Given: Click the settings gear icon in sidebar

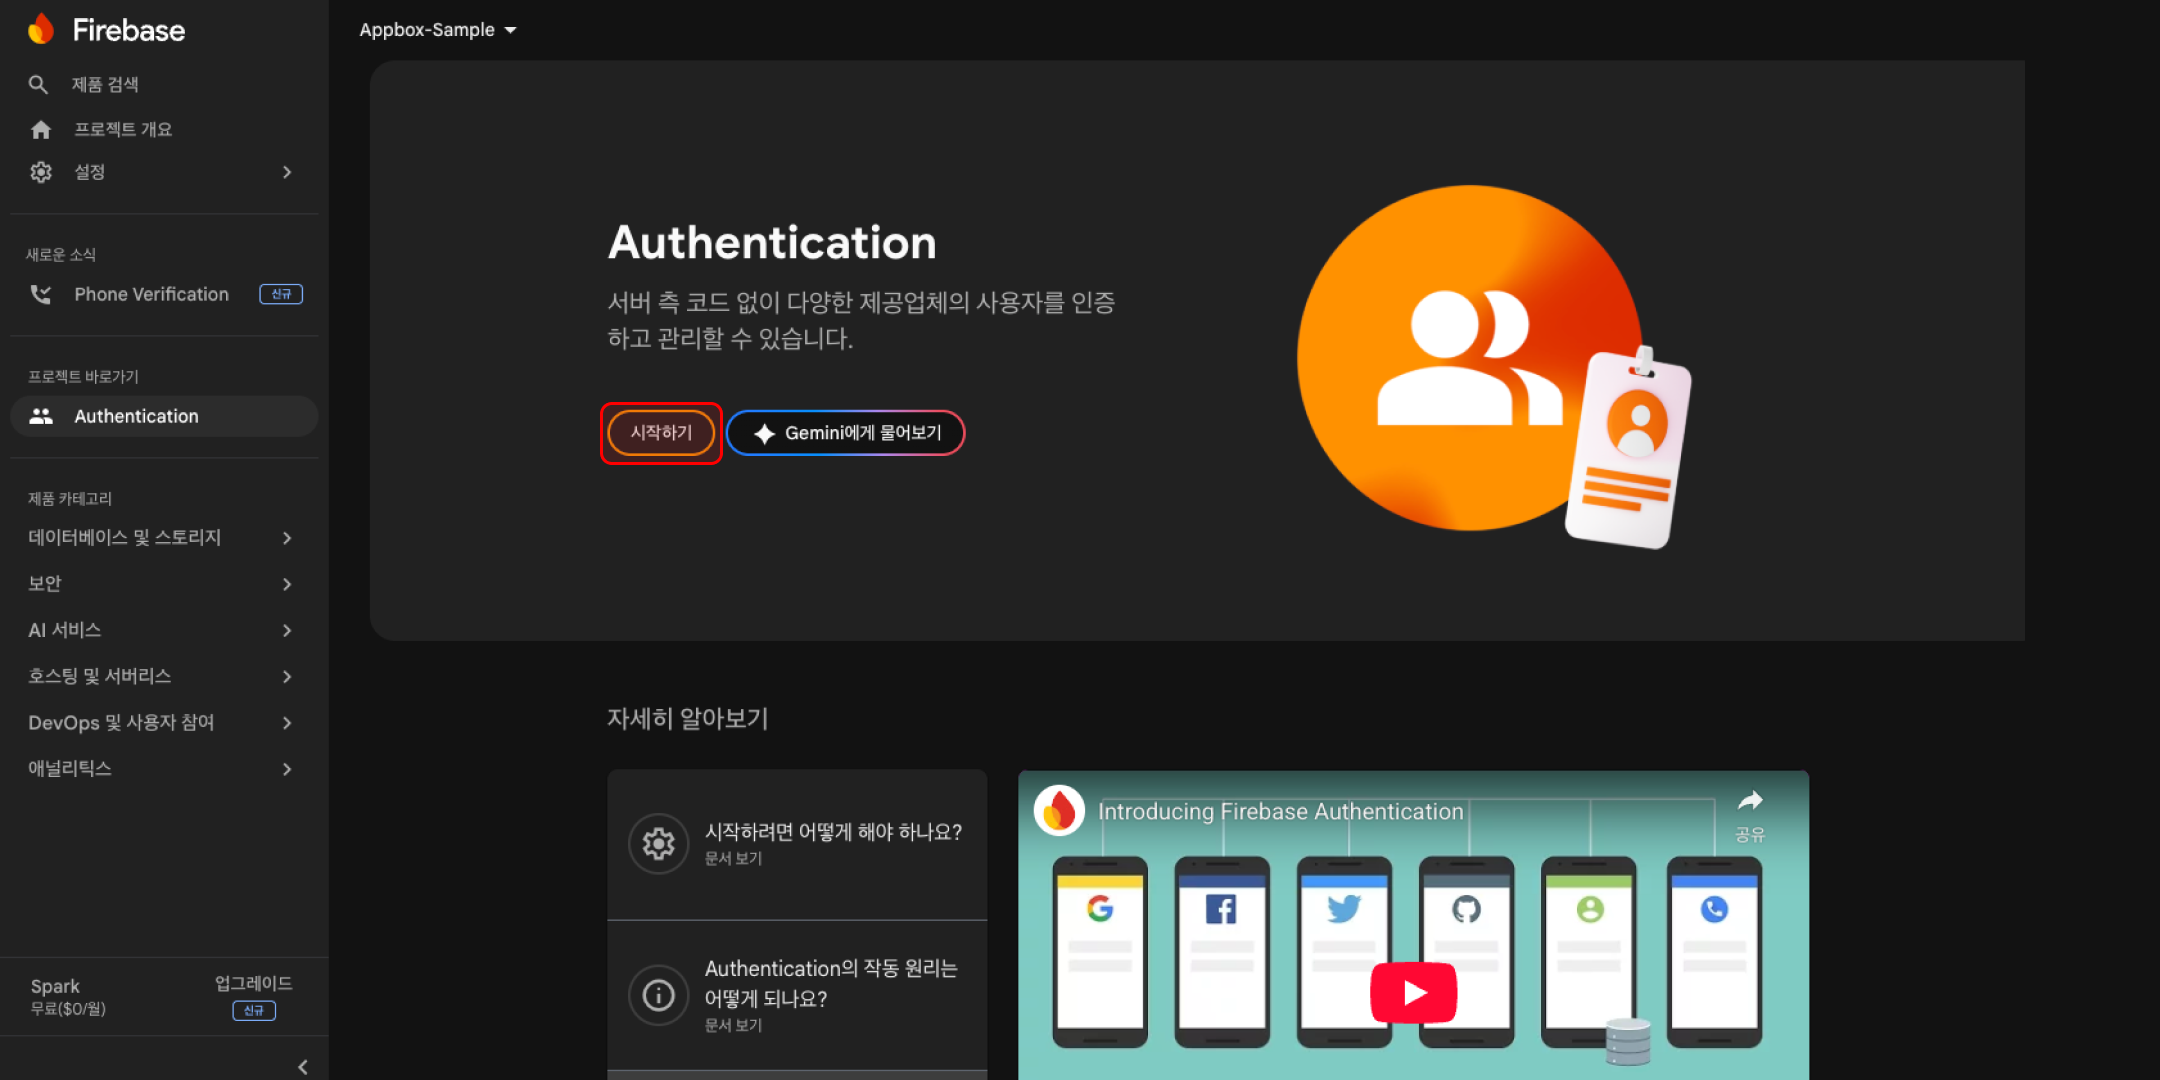Looking at the screenshot, I should coord(41,172).
